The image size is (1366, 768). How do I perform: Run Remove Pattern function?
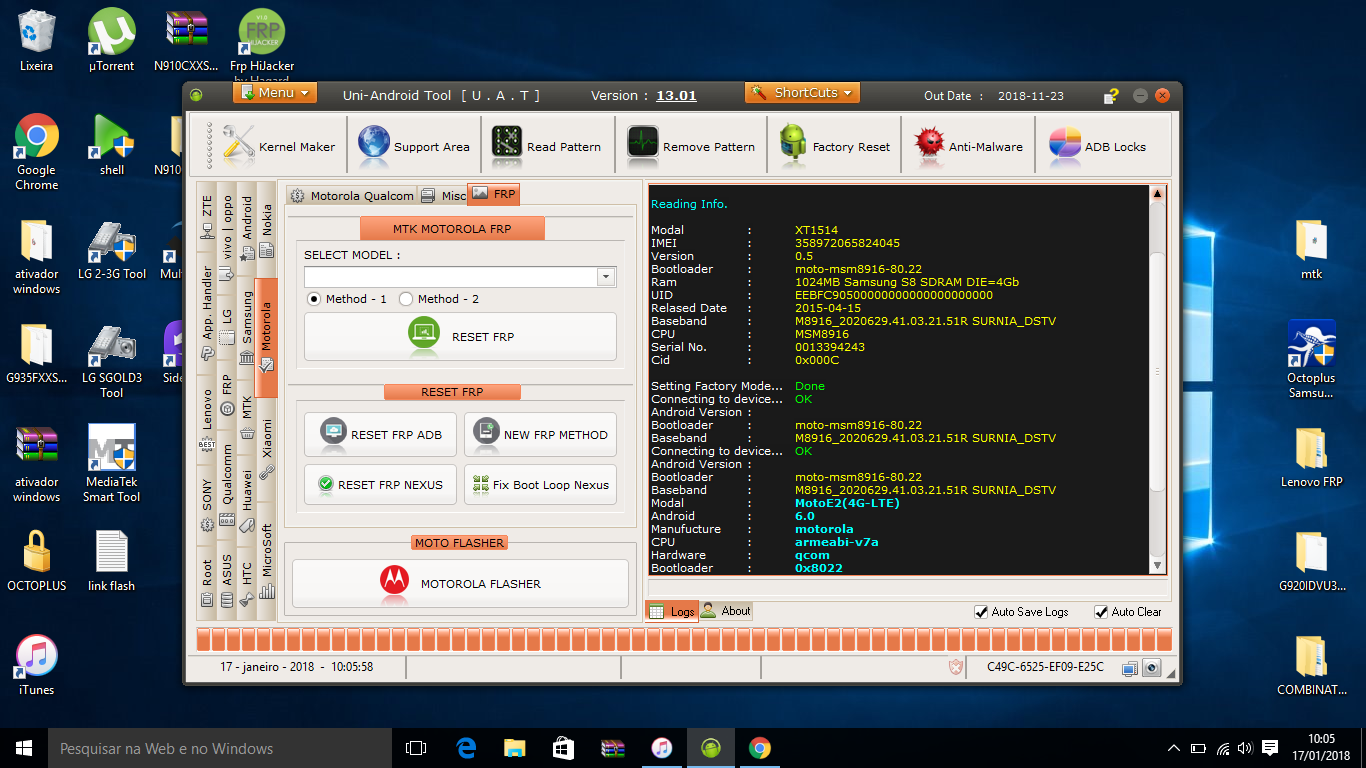[691, 146]
